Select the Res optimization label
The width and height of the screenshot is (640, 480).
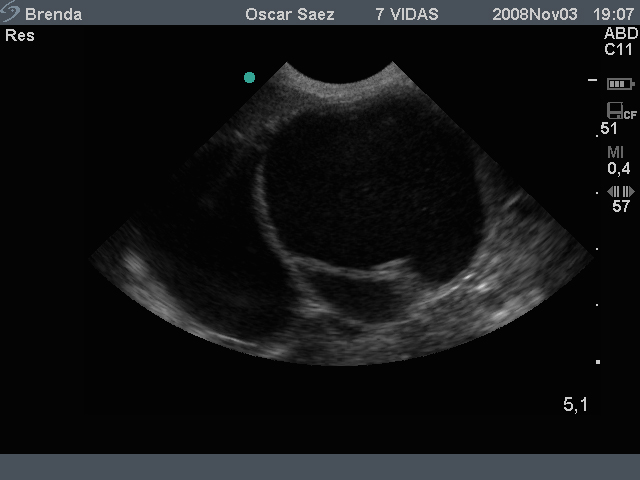(x=20, y=36)
